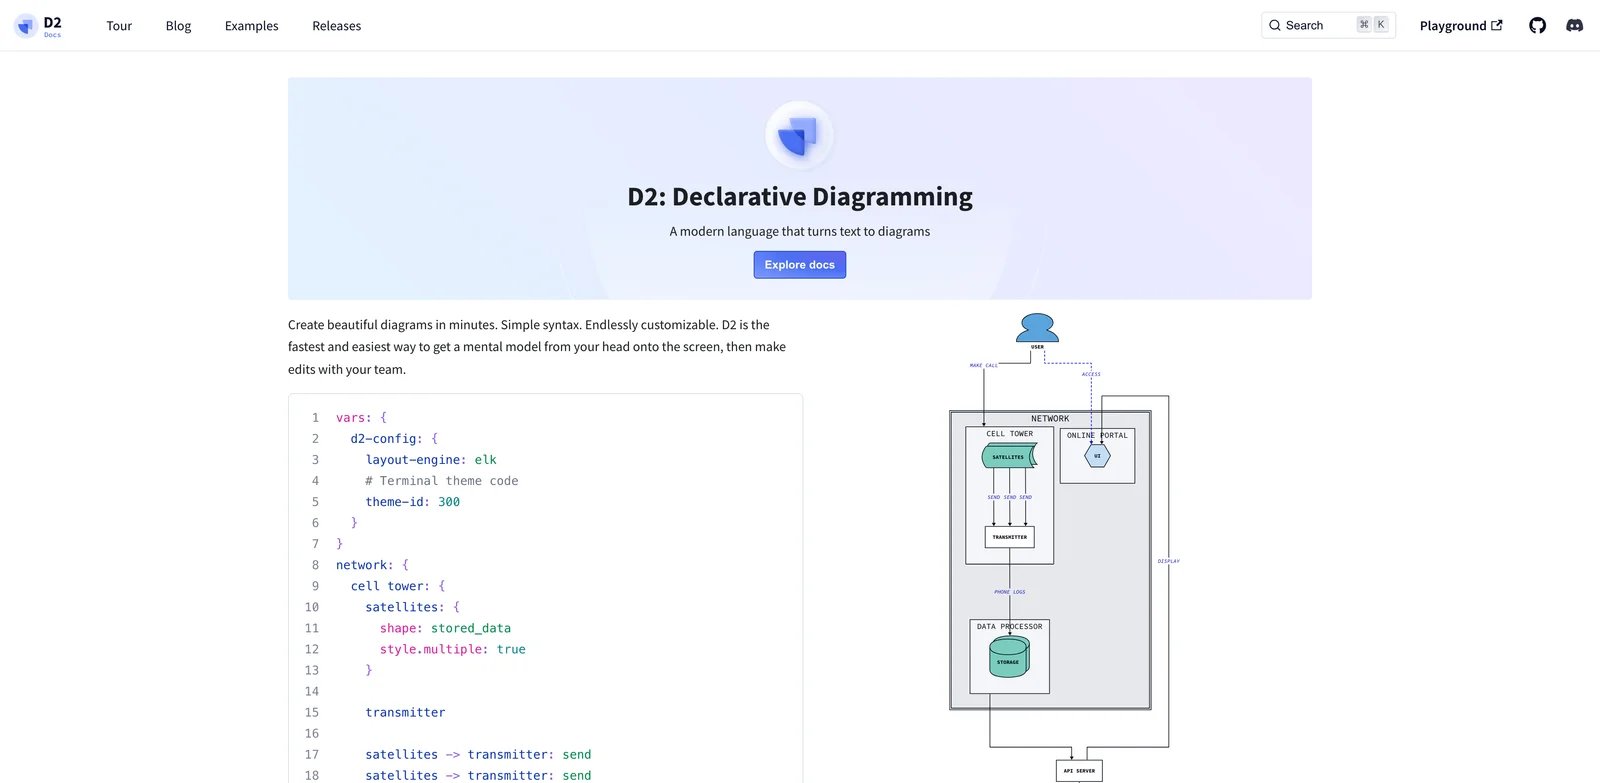The width and height of the screenshot is (1600, 783).
Task: Click the 'D2: Declarative Diagramming' heading
Action: pyautogui.click(x=800, y=197)
